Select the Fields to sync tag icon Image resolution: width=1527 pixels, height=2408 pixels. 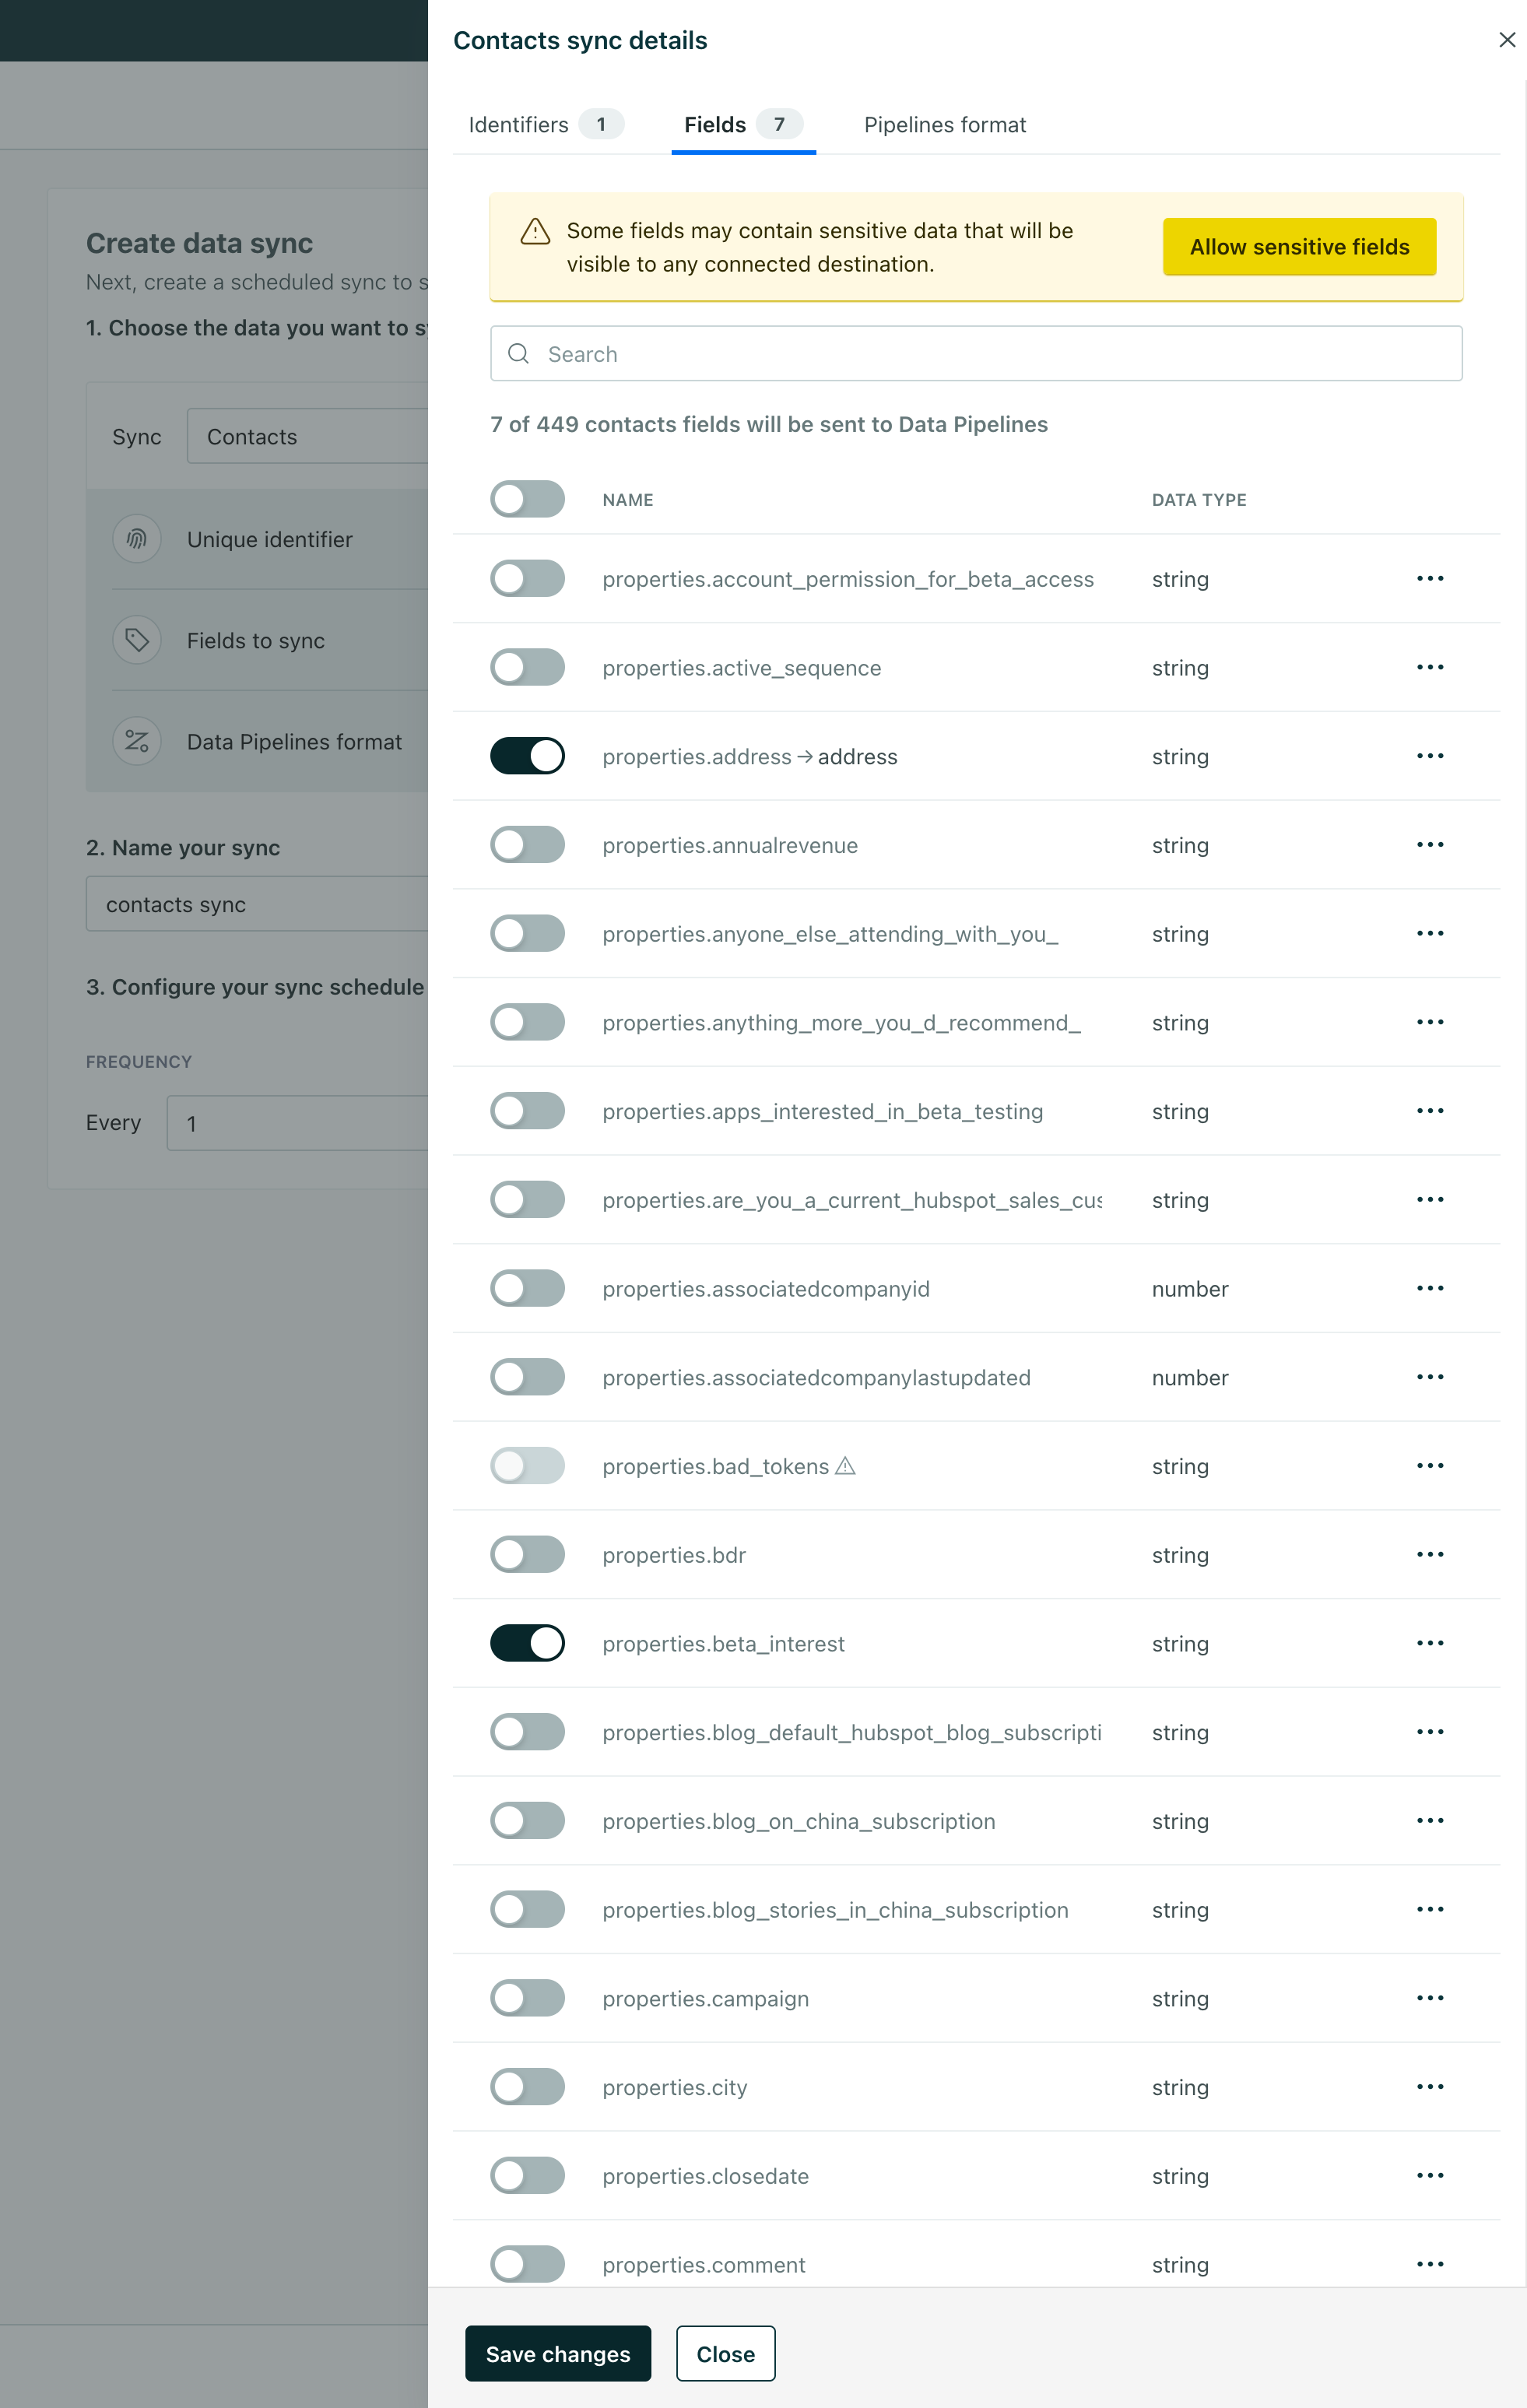[137, 640]
